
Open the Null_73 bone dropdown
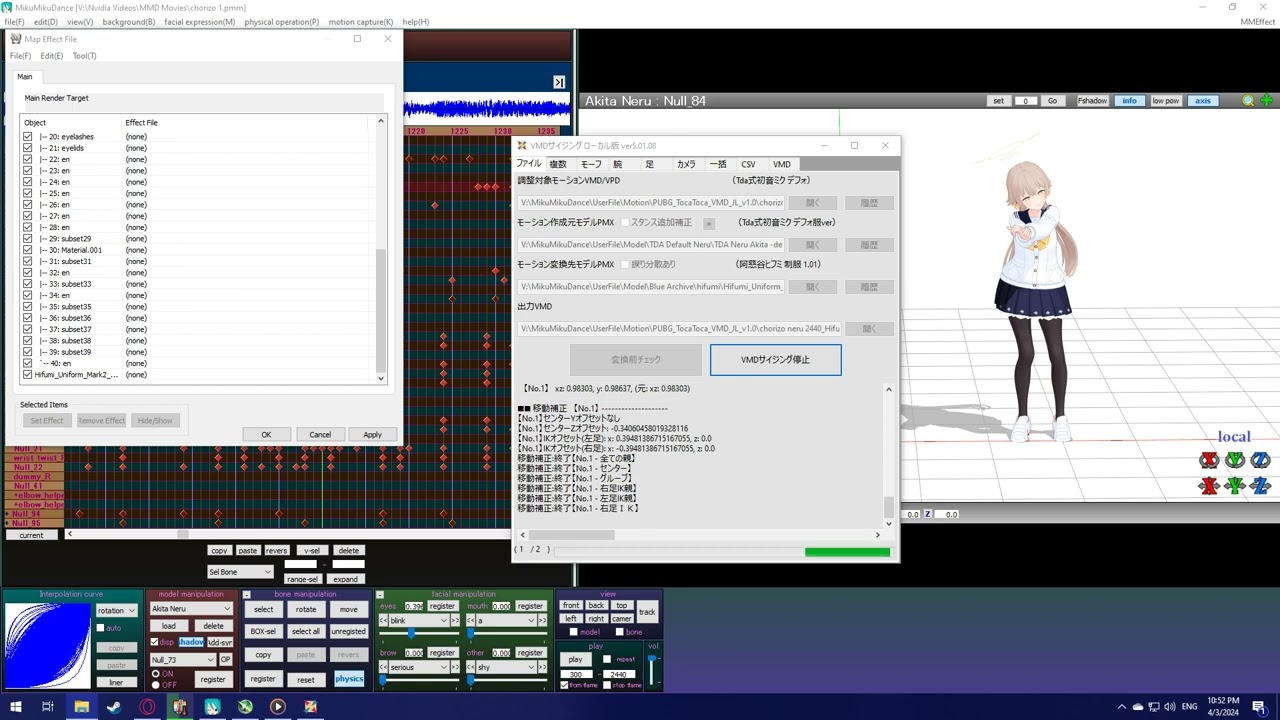pyautogui.click(x=183, y=660)
